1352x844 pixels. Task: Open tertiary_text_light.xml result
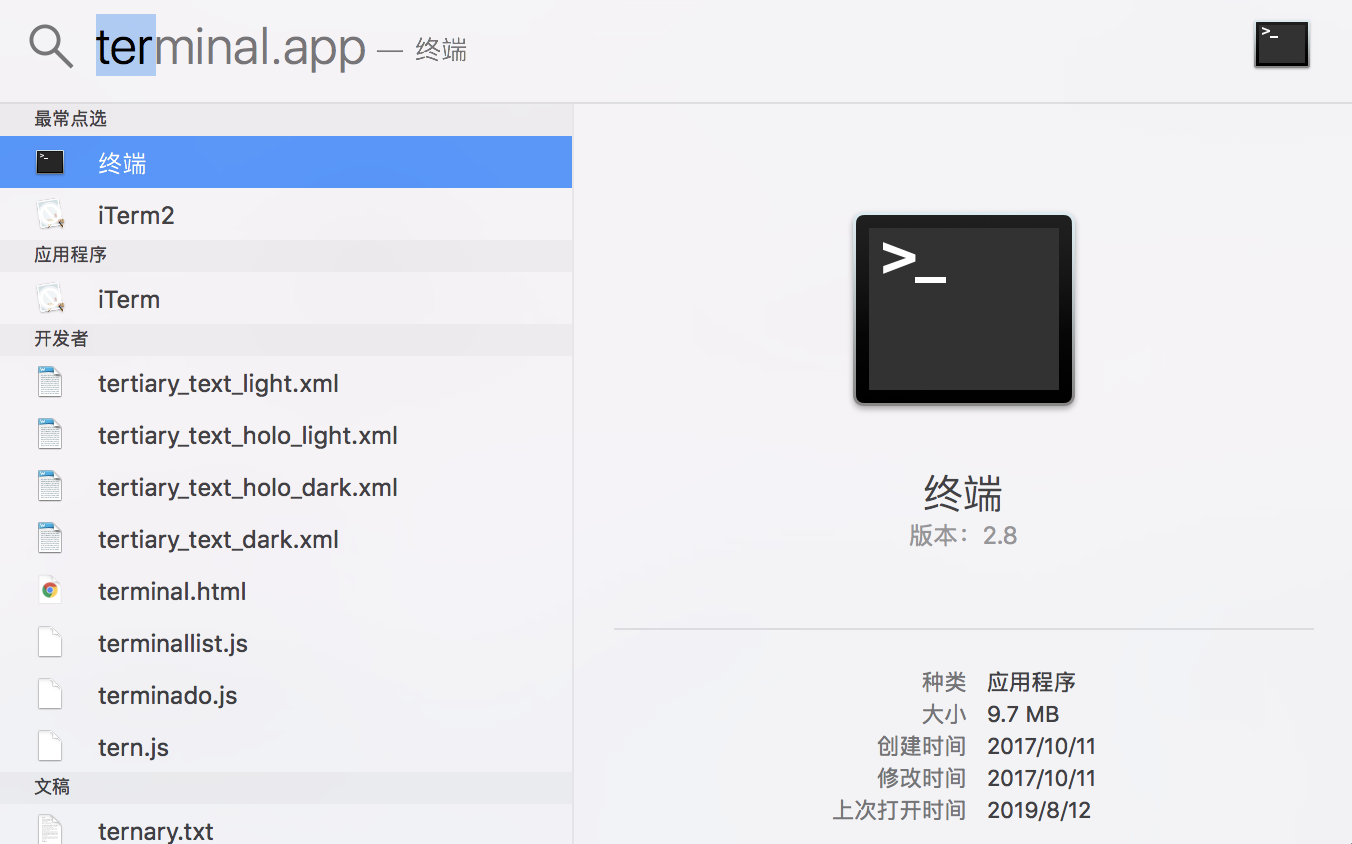pyautogui.click(x=286, y=382)
